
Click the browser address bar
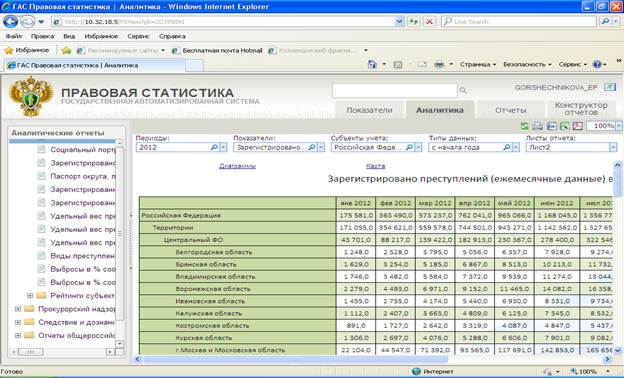pos(224,21)
